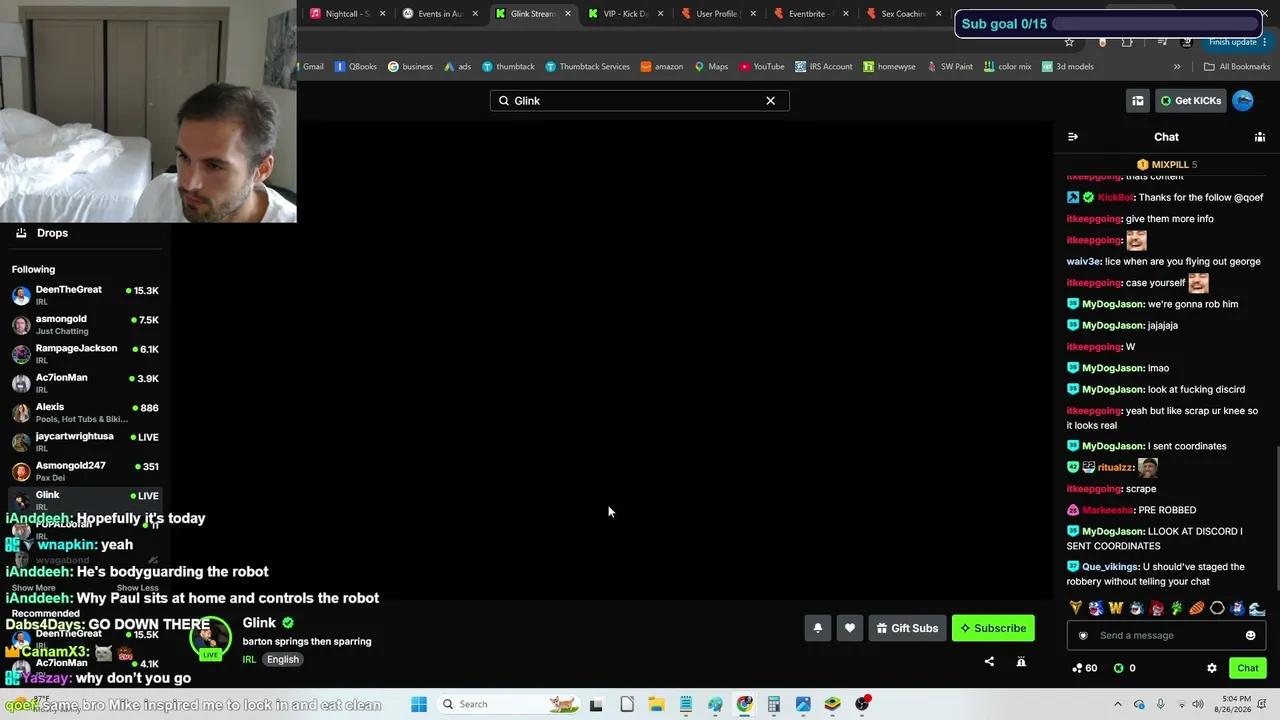
Task: Click the Glink search input box
Action: pos(639,101)
